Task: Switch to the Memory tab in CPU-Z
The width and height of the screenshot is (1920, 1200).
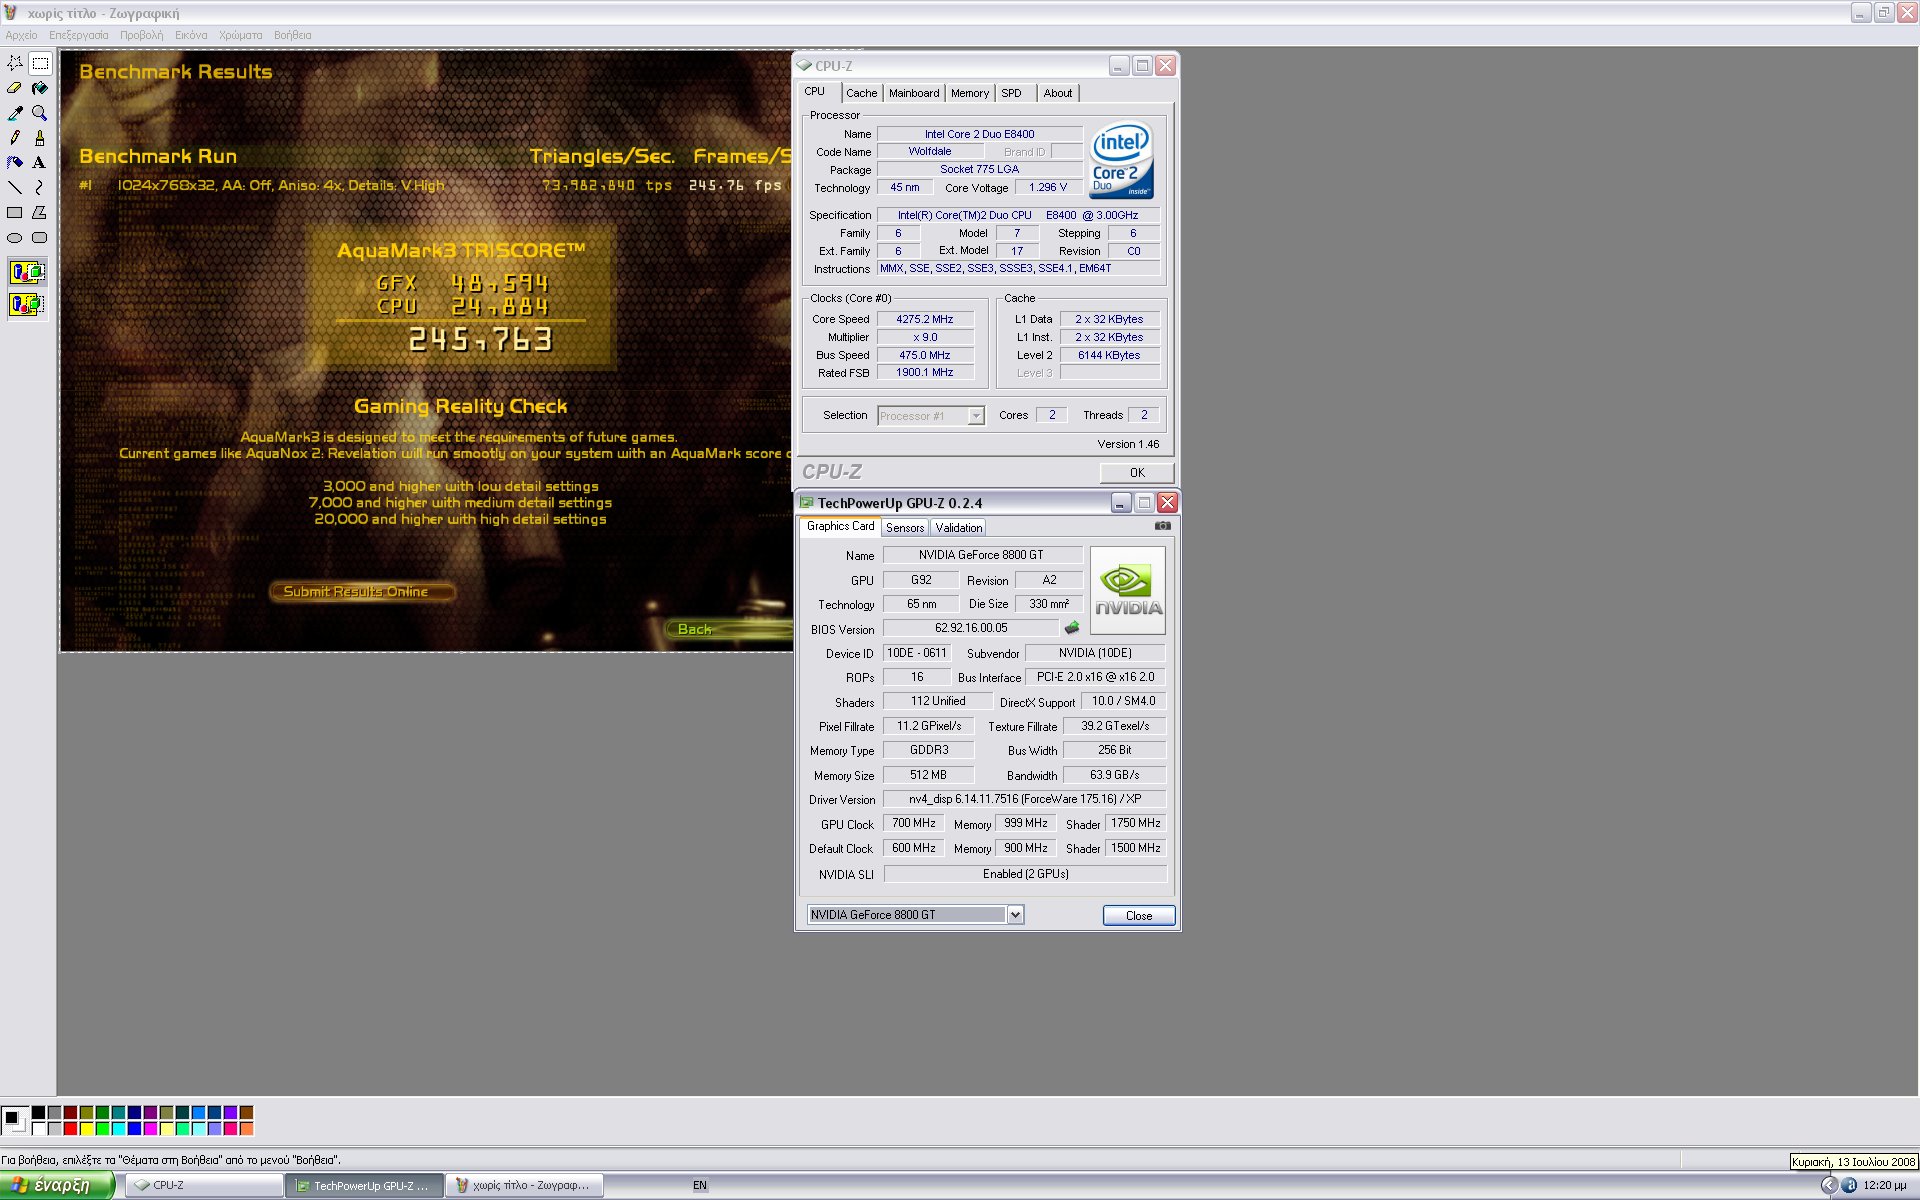Action: (969, 93)
